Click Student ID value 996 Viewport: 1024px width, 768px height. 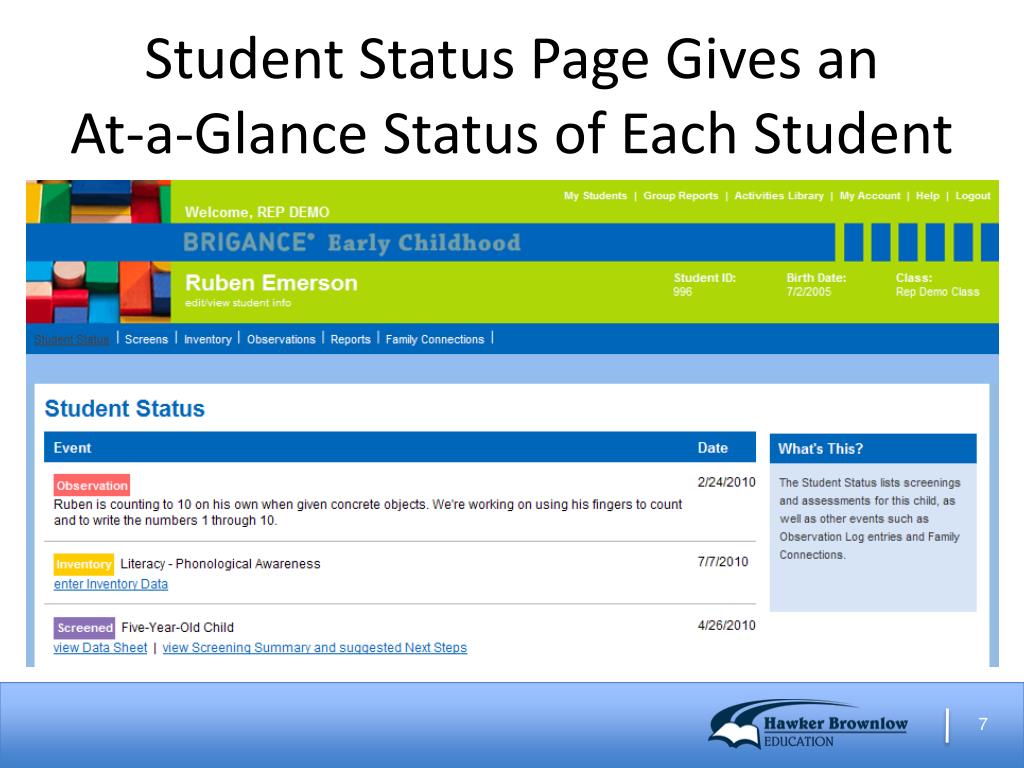[682, 292]
